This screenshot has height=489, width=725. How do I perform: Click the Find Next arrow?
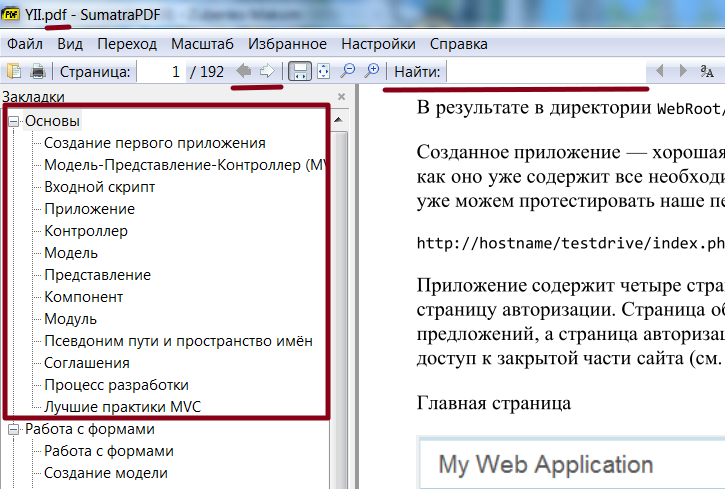click(683, 71)
